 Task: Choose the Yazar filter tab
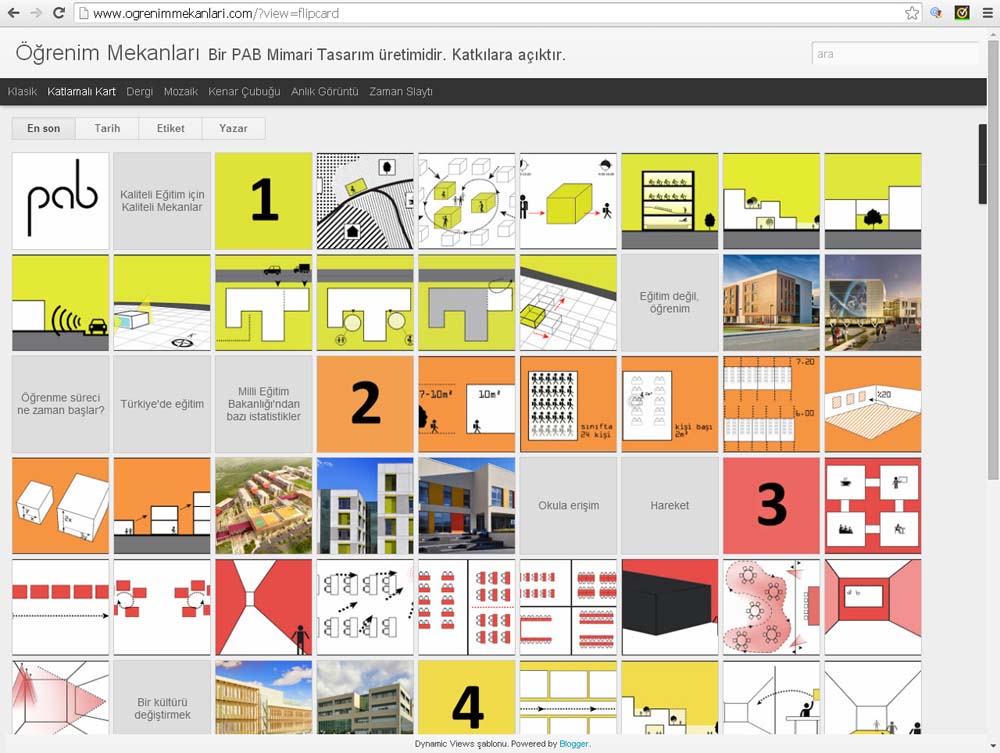pos(233,129)
